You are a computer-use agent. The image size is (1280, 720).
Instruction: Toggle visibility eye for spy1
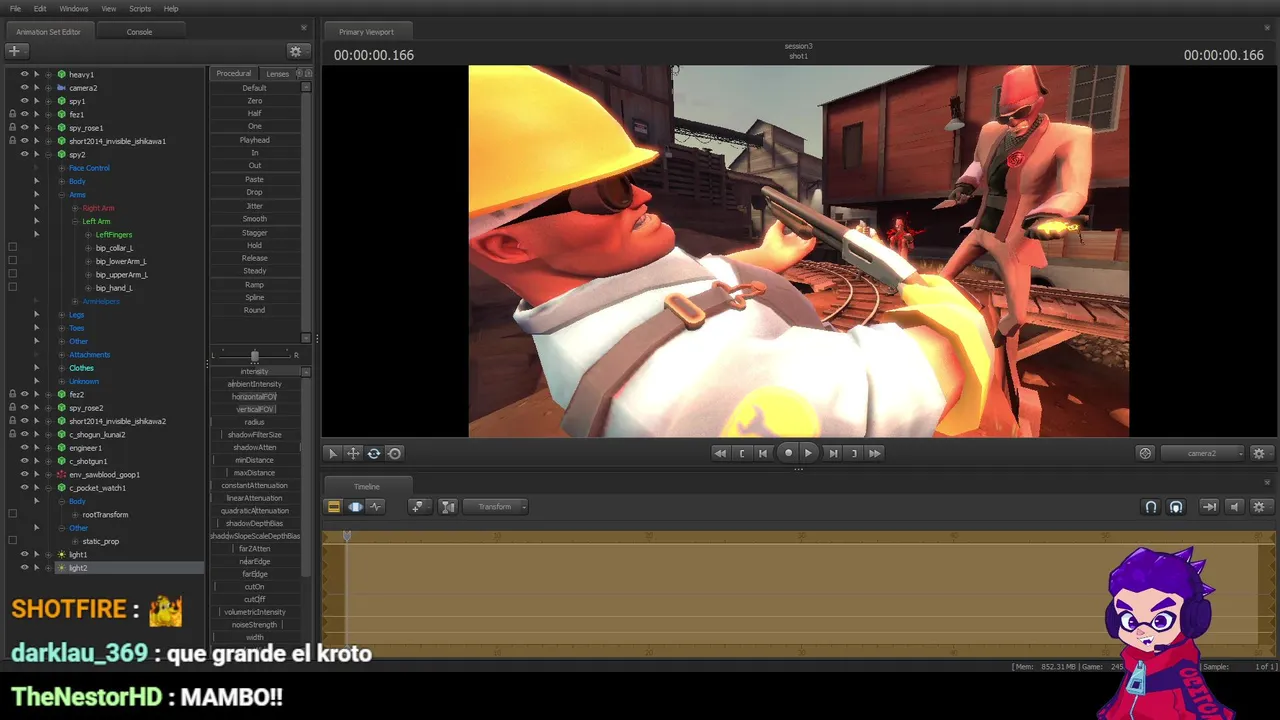(x=25, y=101)
